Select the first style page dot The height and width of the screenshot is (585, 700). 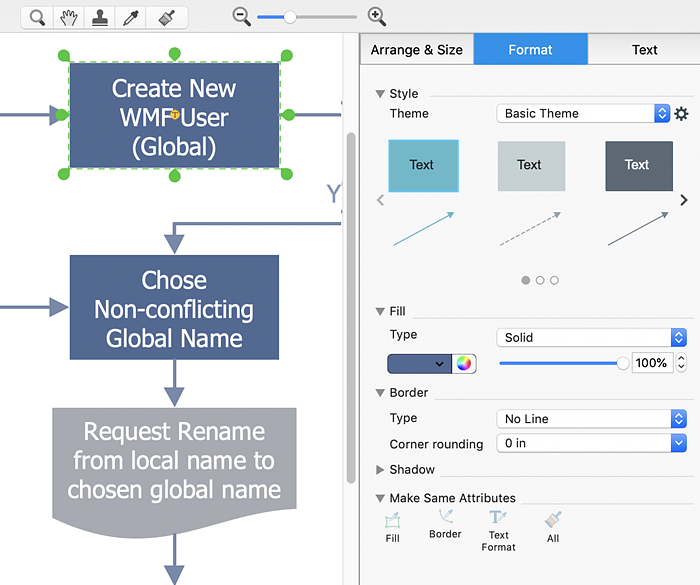pos(526,280)
